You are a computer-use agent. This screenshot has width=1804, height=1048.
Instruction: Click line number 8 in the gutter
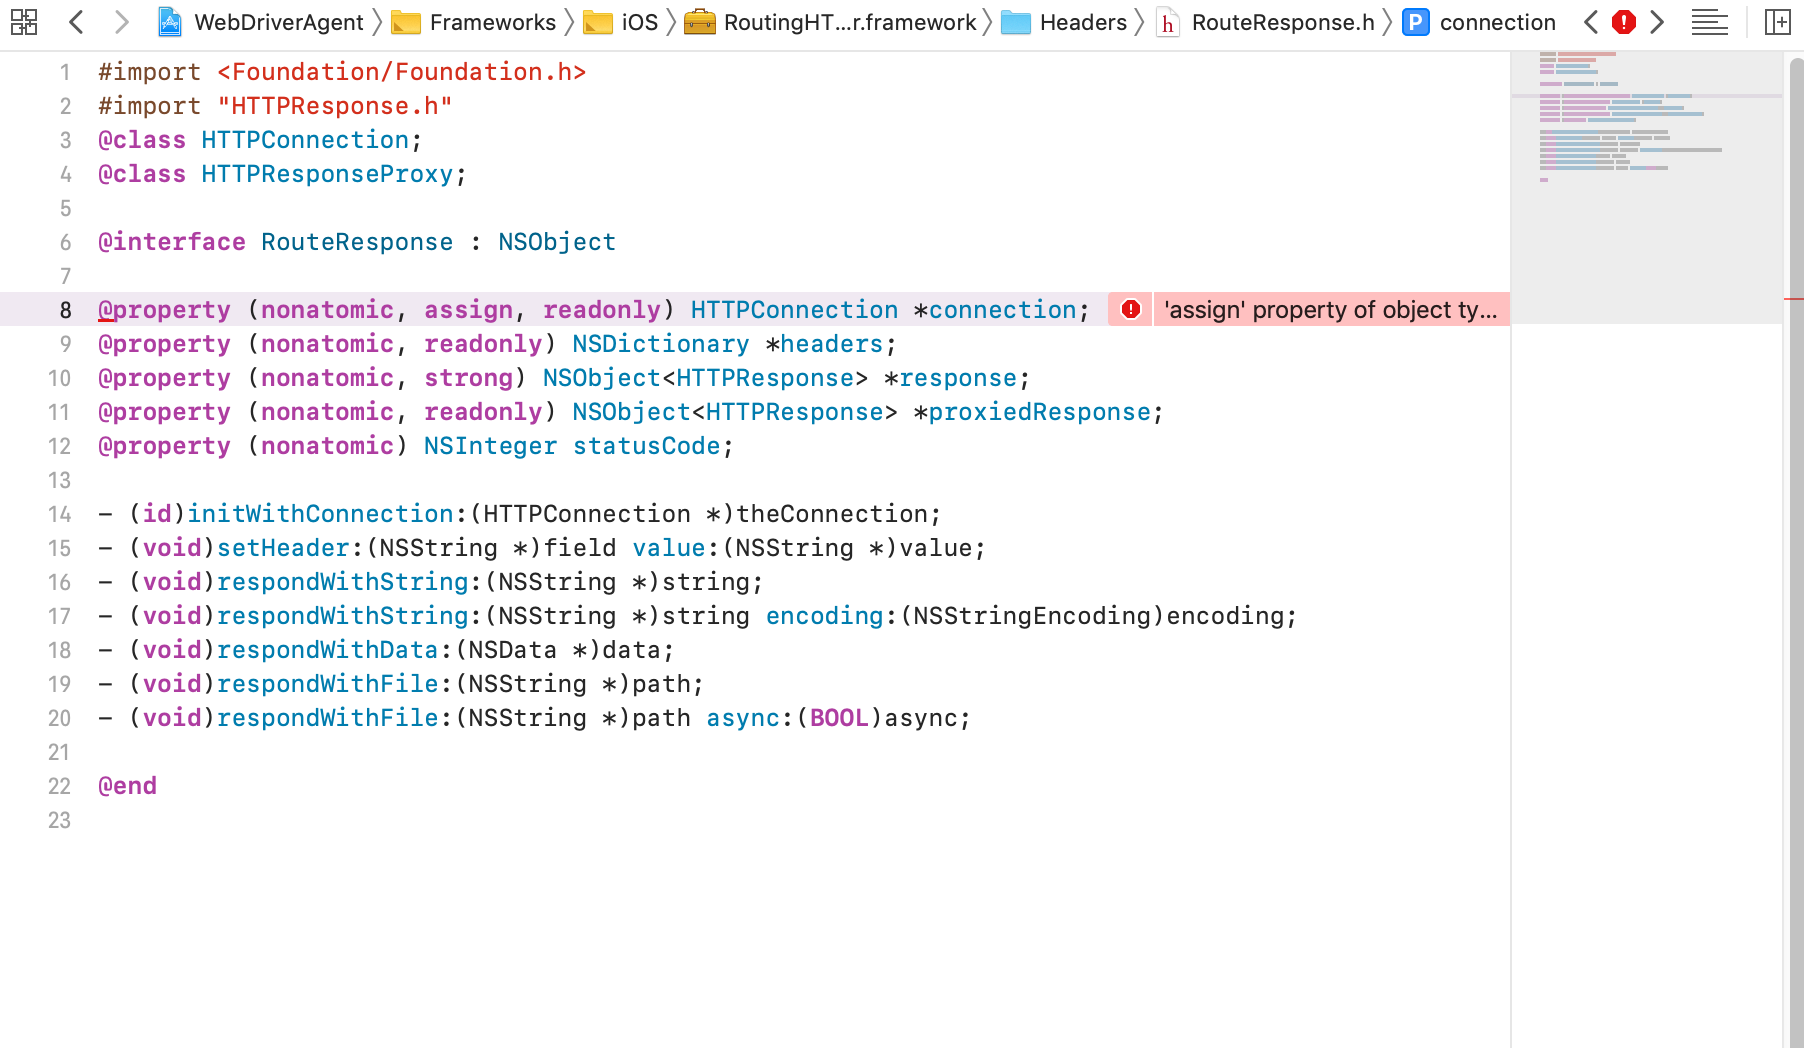coord(65,310)
